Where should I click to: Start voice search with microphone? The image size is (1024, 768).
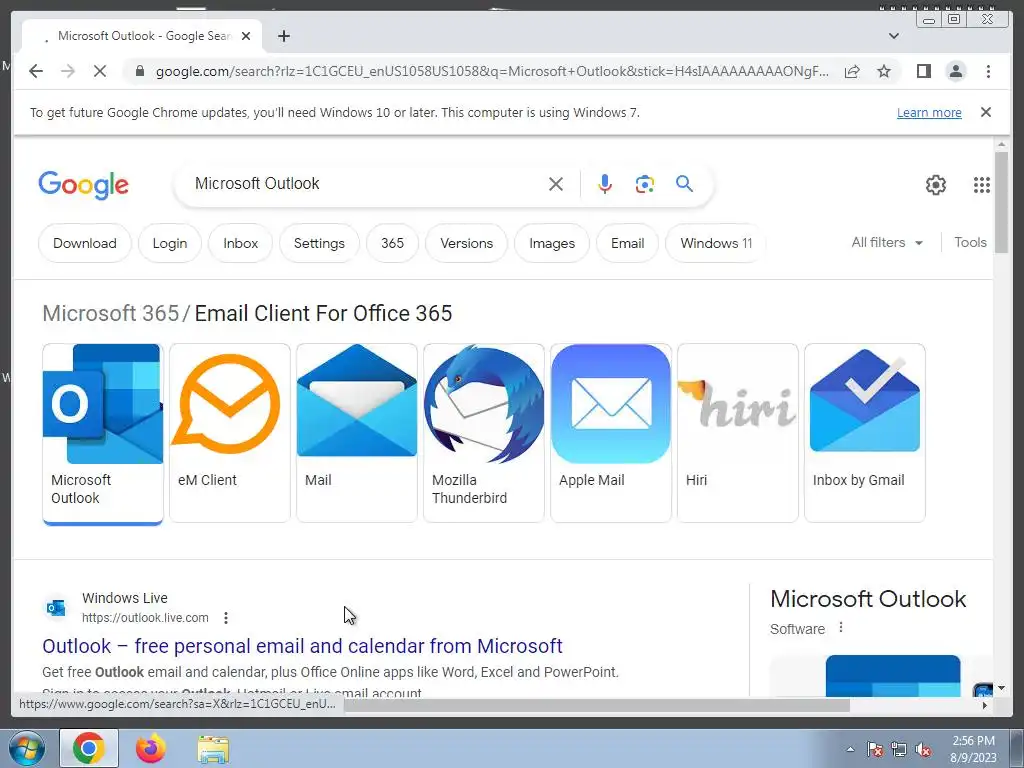click(605, 184)
